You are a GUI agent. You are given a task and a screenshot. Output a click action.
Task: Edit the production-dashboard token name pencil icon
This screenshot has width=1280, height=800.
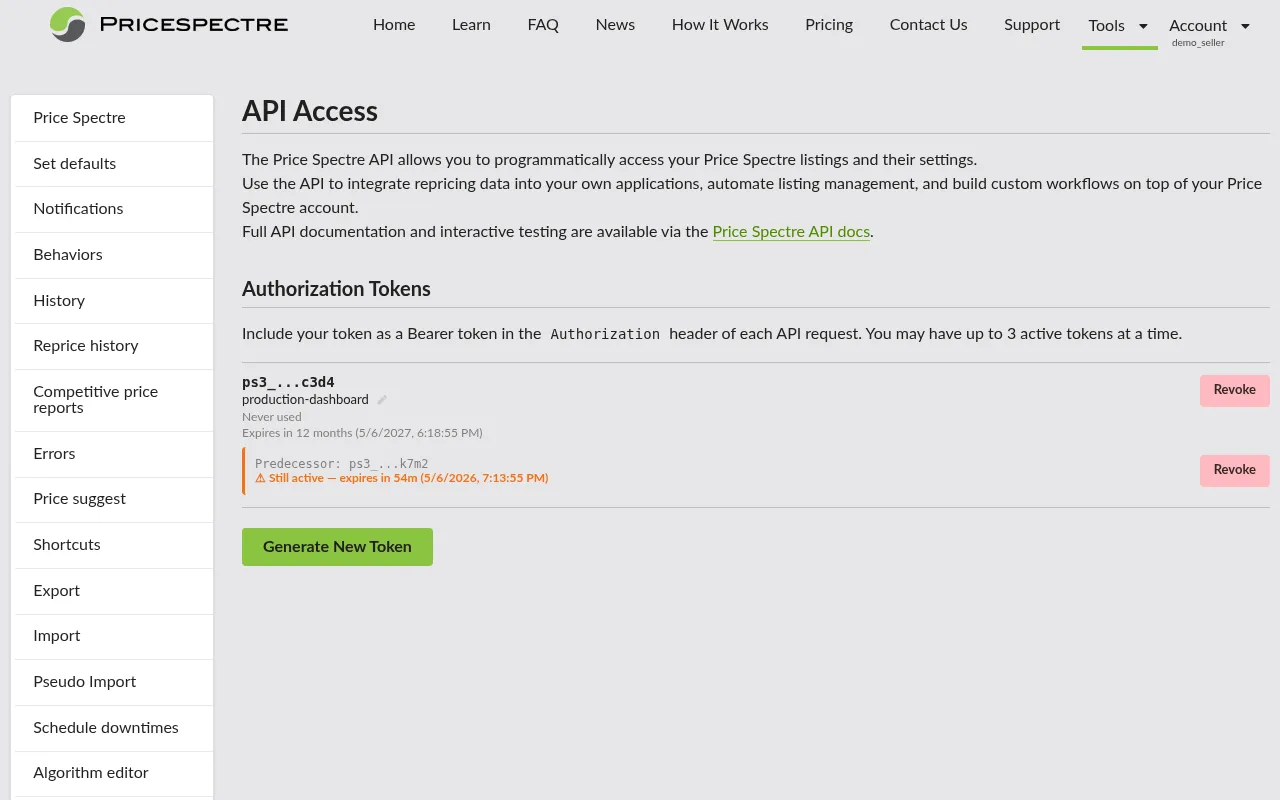[382, 400]
